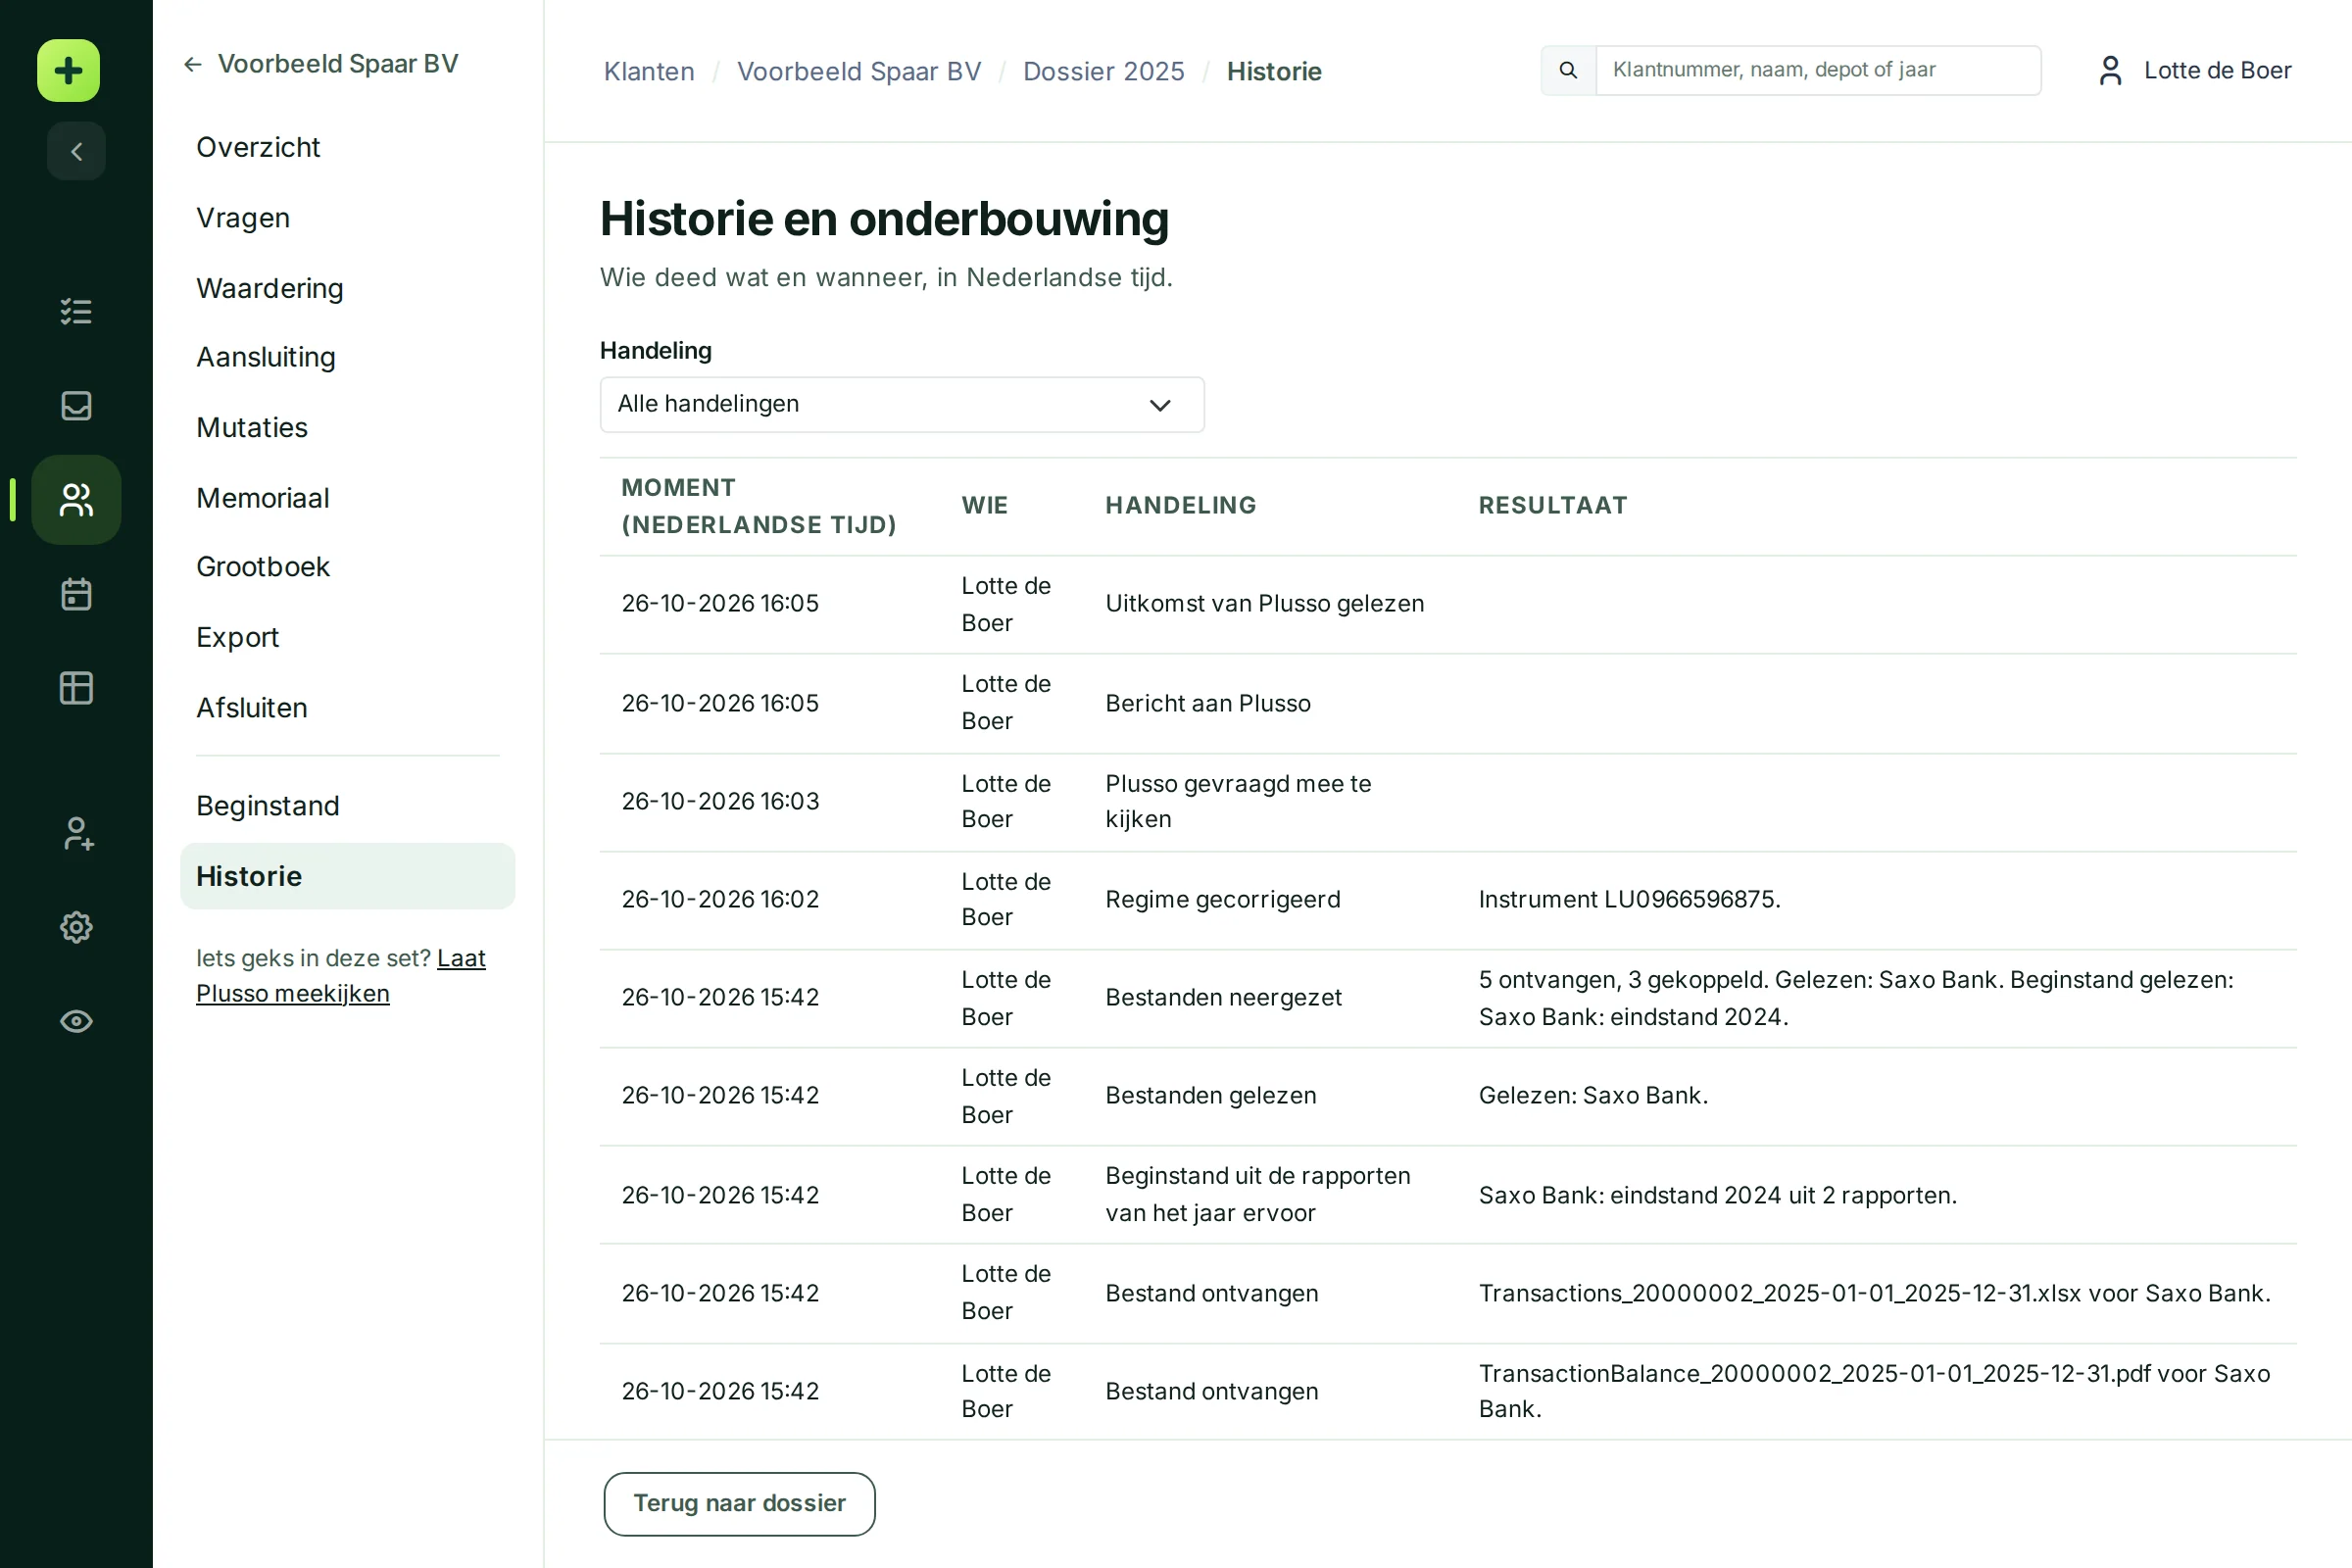The width and height of the screenshot is (2352, 1568).
Task: Open the calendar icon in sidebar
Action: pos(76,594)
